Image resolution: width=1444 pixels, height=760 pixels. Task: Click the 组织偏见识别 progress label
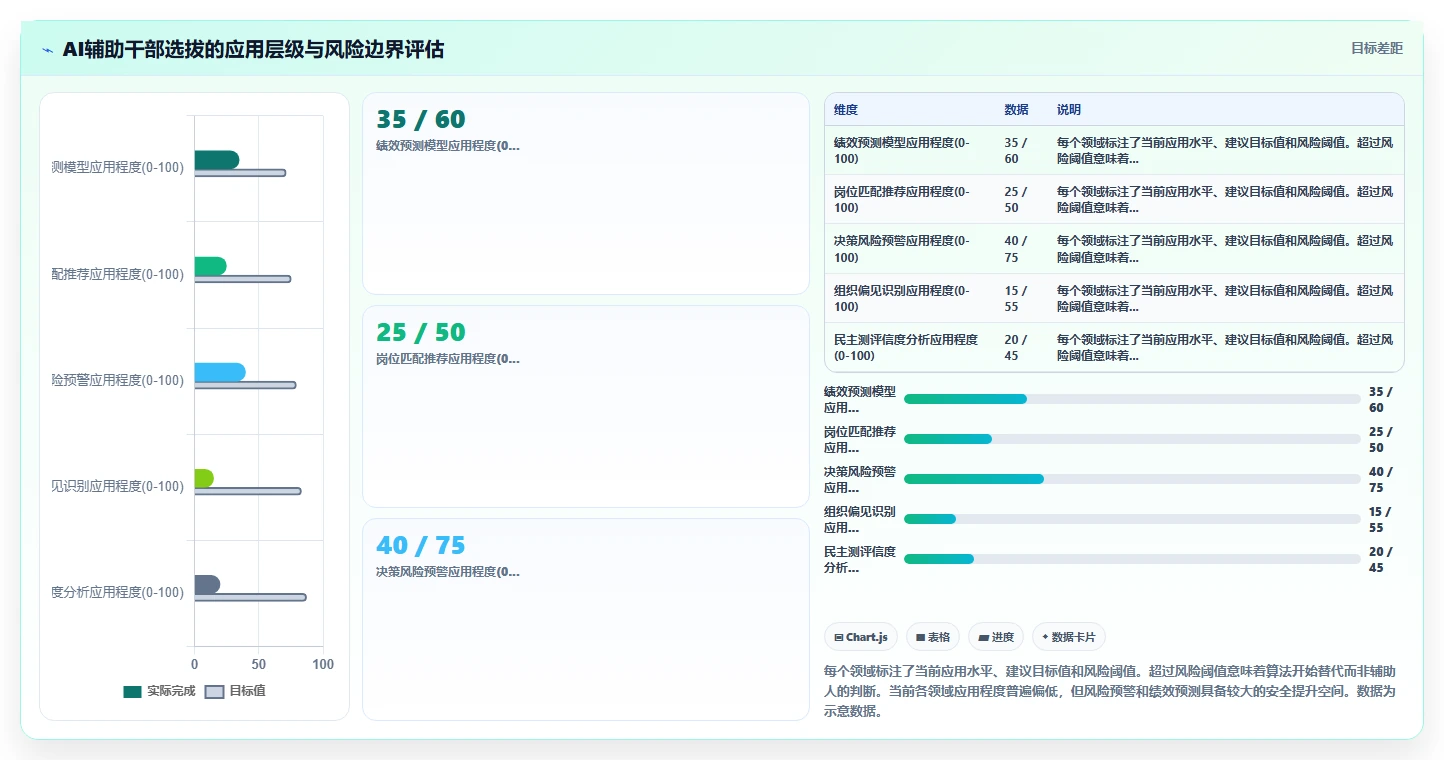pos(860,519)
